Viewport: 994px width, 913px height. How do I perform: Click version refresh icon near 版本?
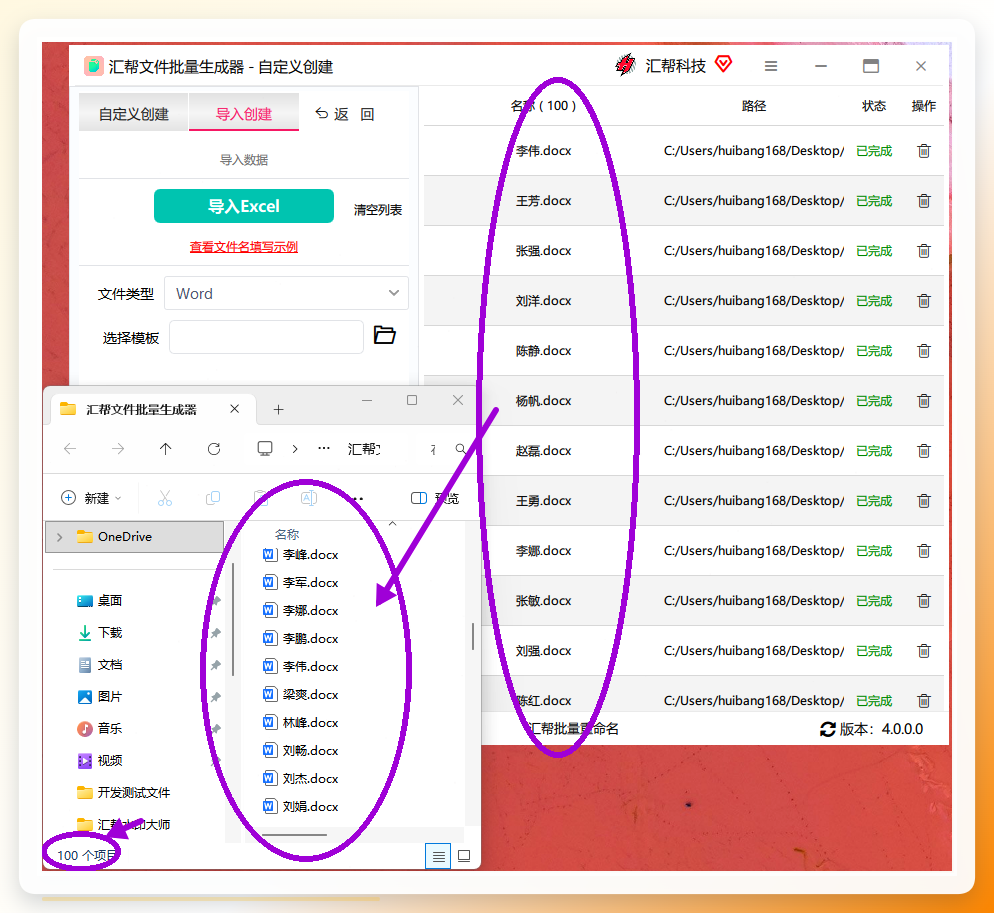tap(827, 729)
